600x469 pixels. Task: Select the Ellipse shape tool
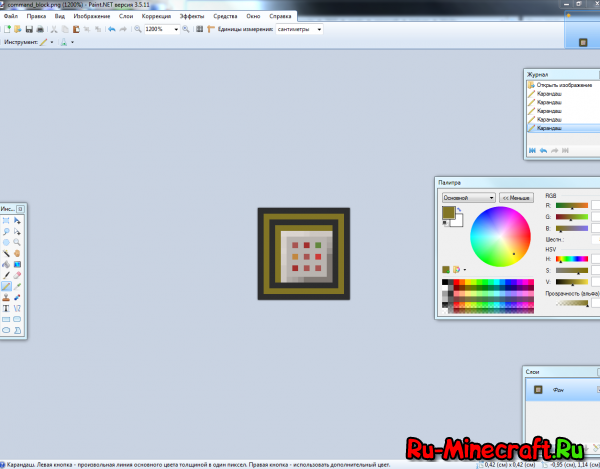click(x=6, y=330)
